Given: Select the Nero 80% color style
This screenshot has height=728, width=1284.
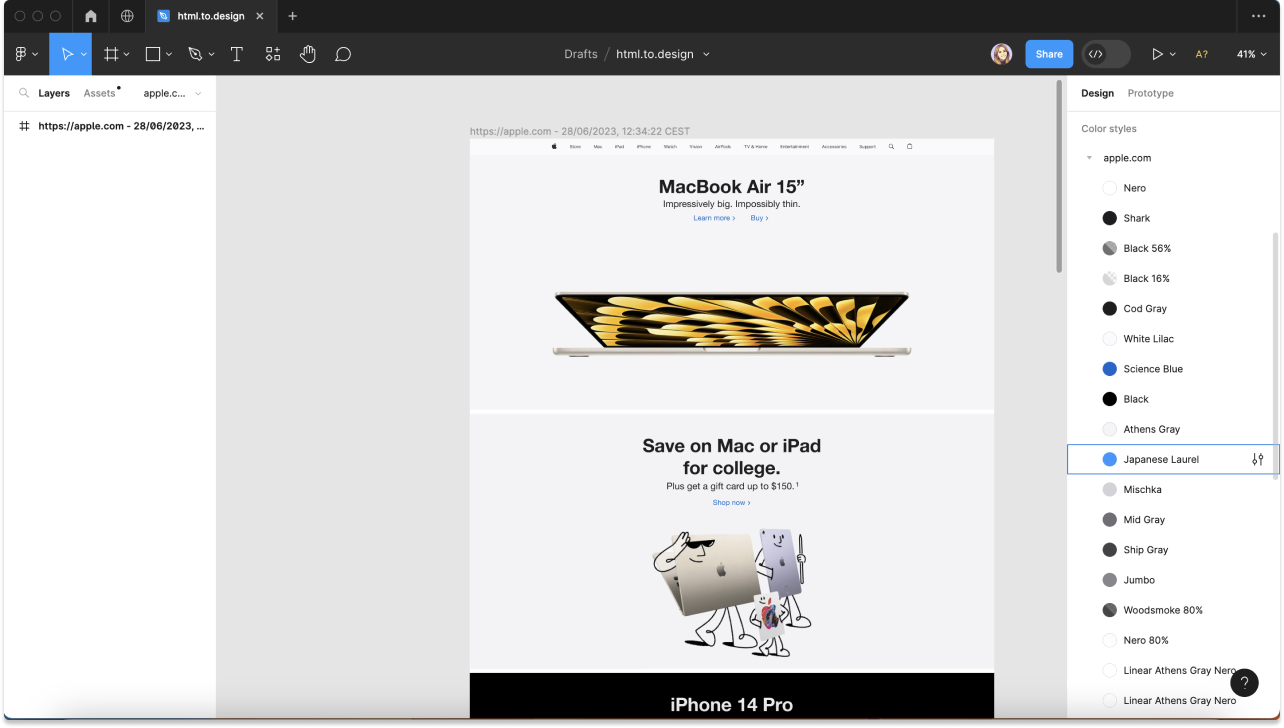Looking at the screenshot, I should 1172,640.
